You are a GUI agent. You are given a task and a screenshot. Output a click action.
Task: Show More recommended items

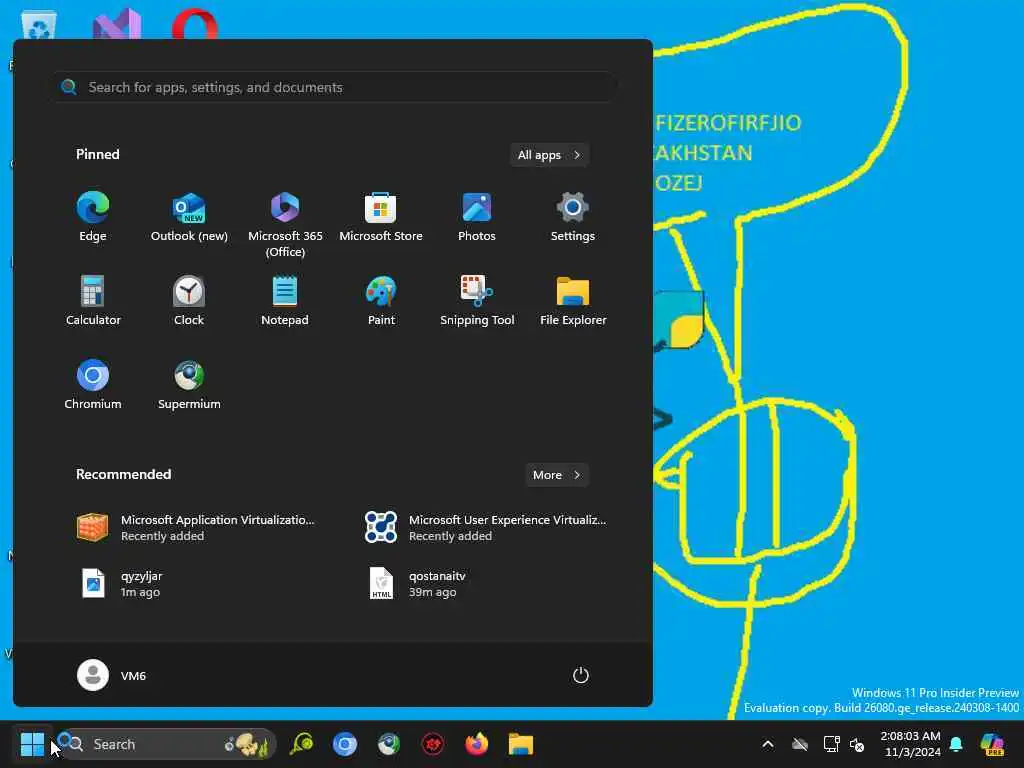(557, 475)
